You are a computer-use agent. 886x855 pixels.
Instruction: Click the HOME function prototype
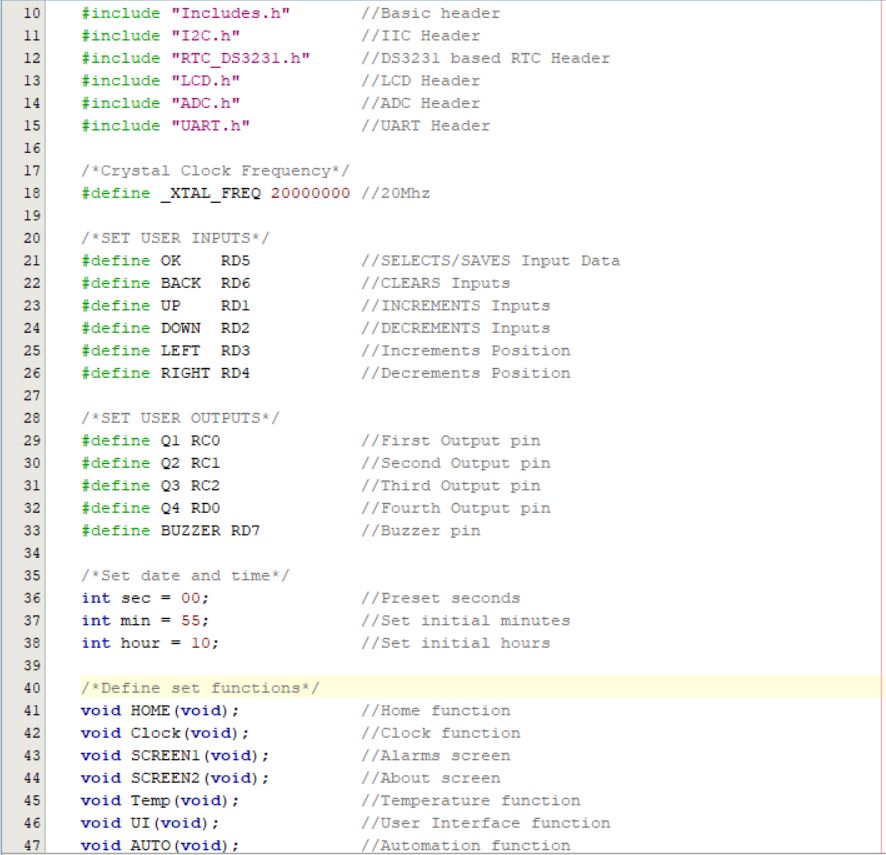point(140,711)
